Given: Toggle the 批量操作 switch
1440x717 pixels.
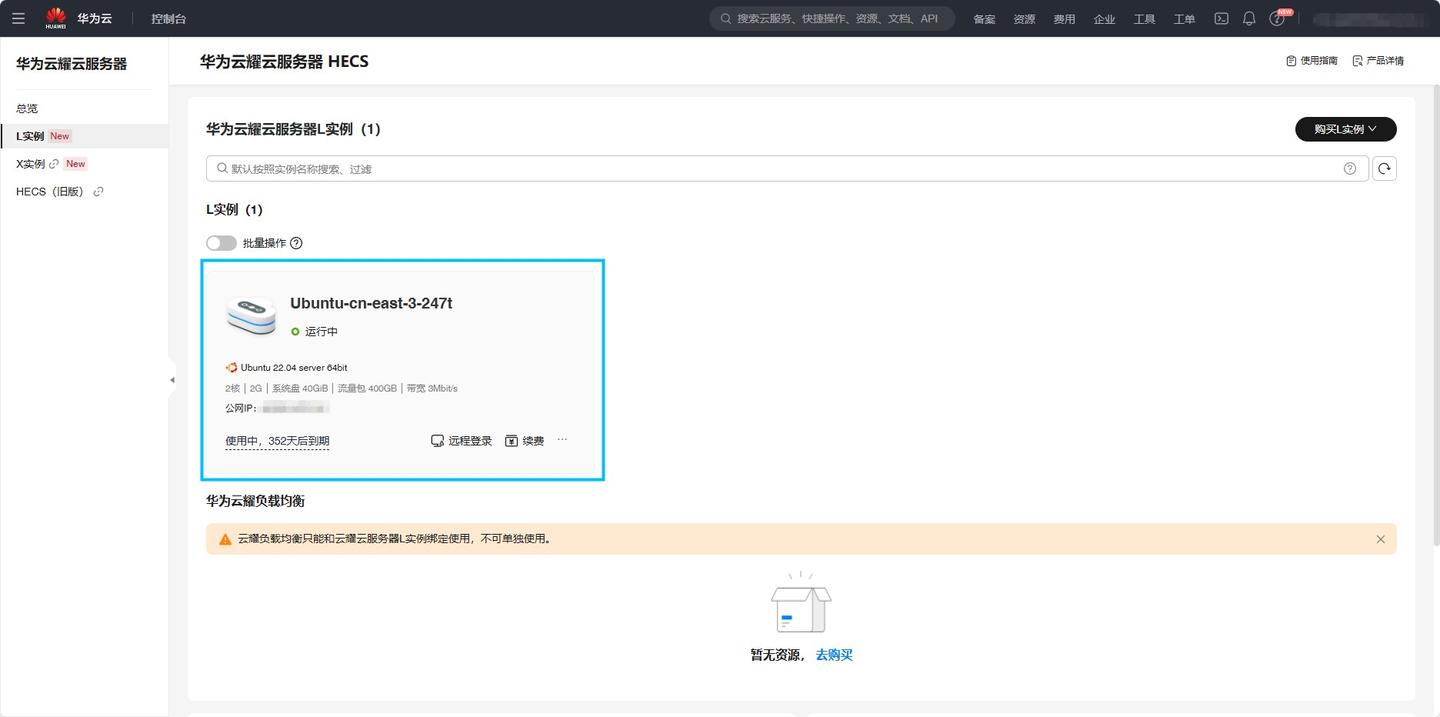Looking at the screenshot, I should coord(221,243).
